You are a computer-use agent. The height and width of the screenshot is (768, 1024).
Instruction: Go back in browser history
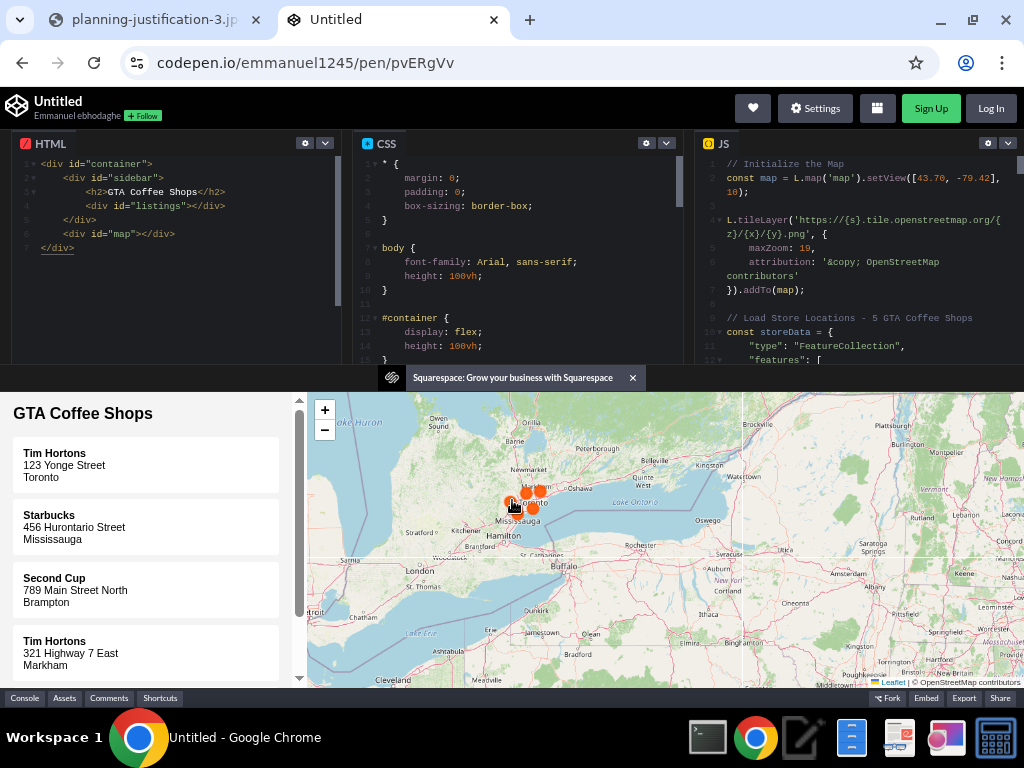pyautogui.click(x=22, y=63)
